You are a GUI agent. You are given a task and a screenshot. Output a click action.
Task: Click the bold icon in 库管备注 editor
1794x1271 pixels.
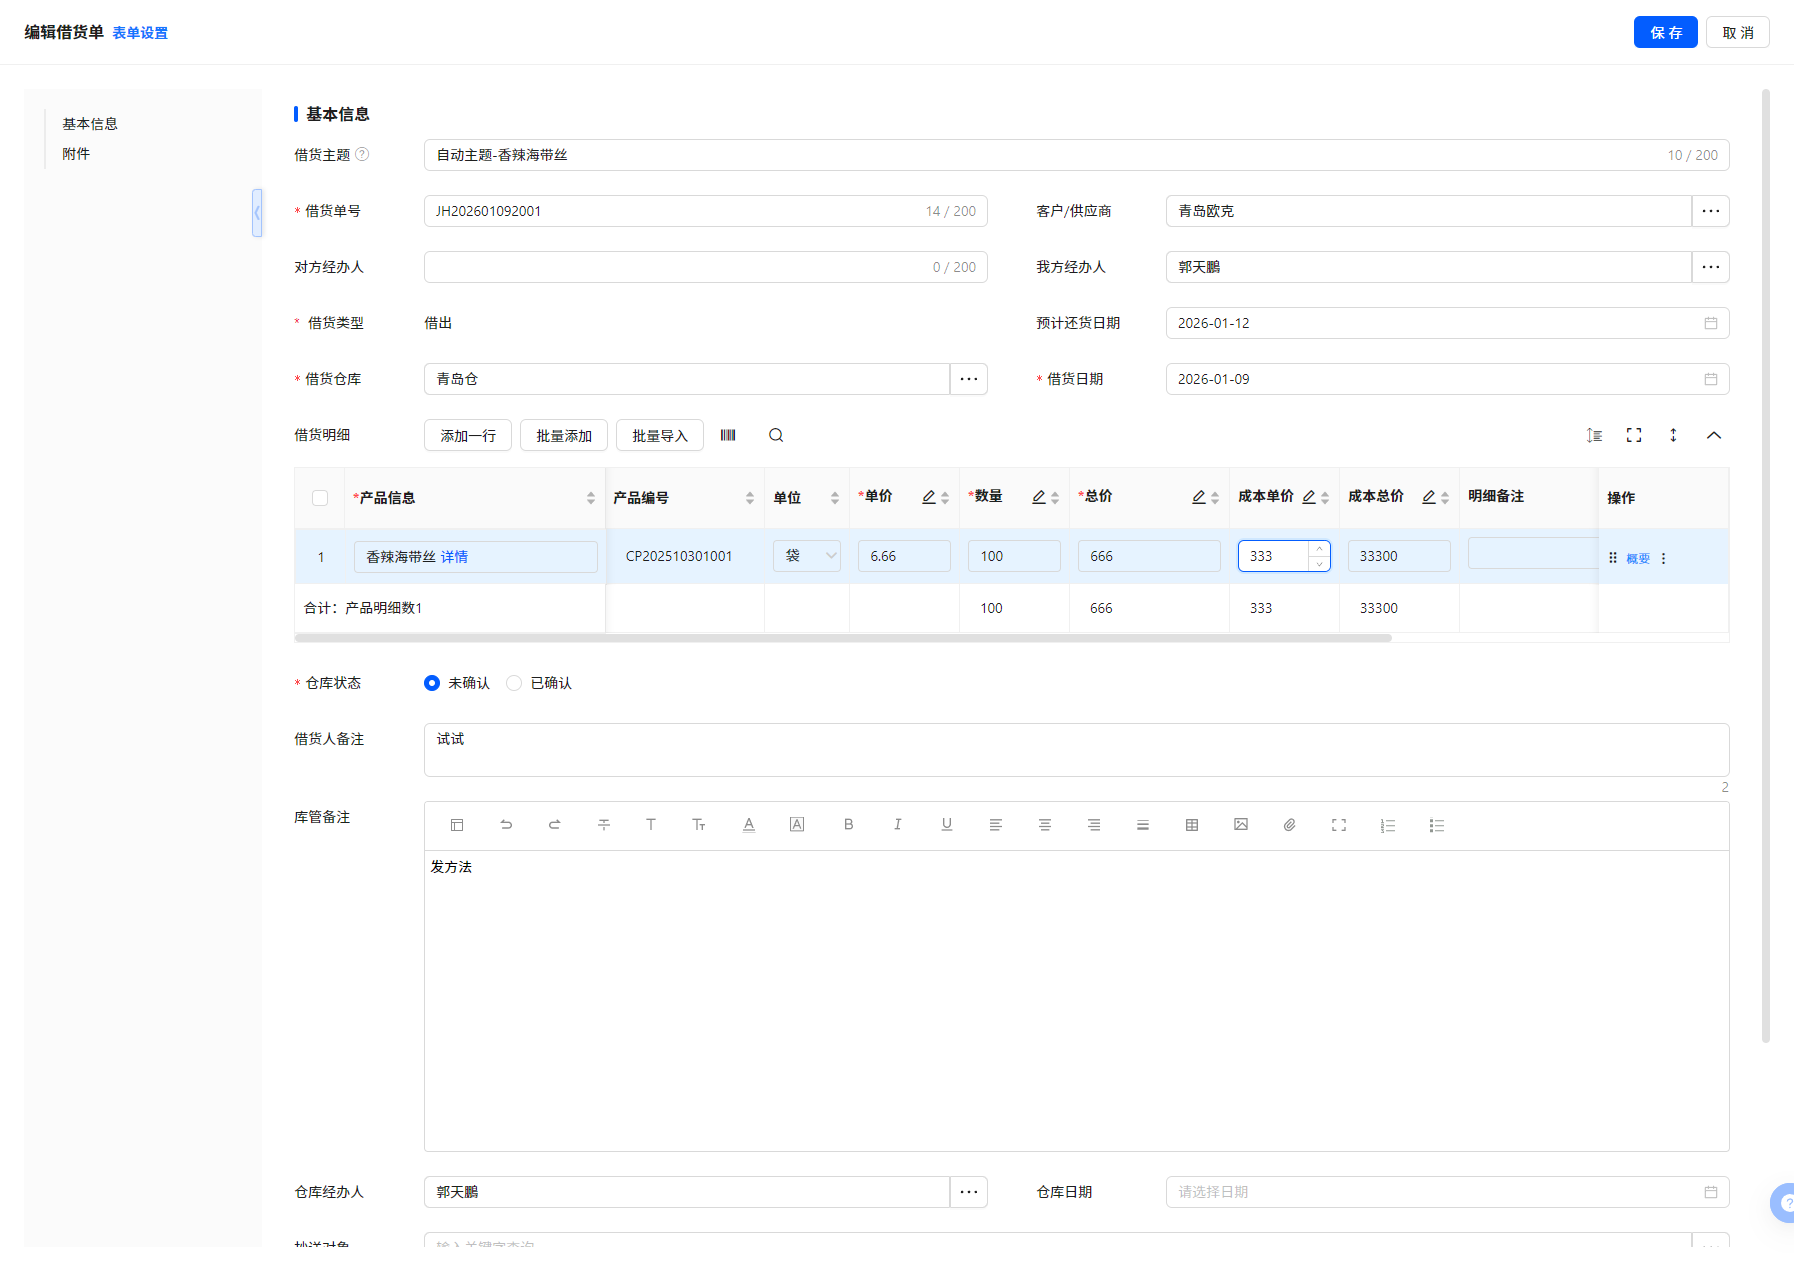pyautogui.click(x=848, y=825)
